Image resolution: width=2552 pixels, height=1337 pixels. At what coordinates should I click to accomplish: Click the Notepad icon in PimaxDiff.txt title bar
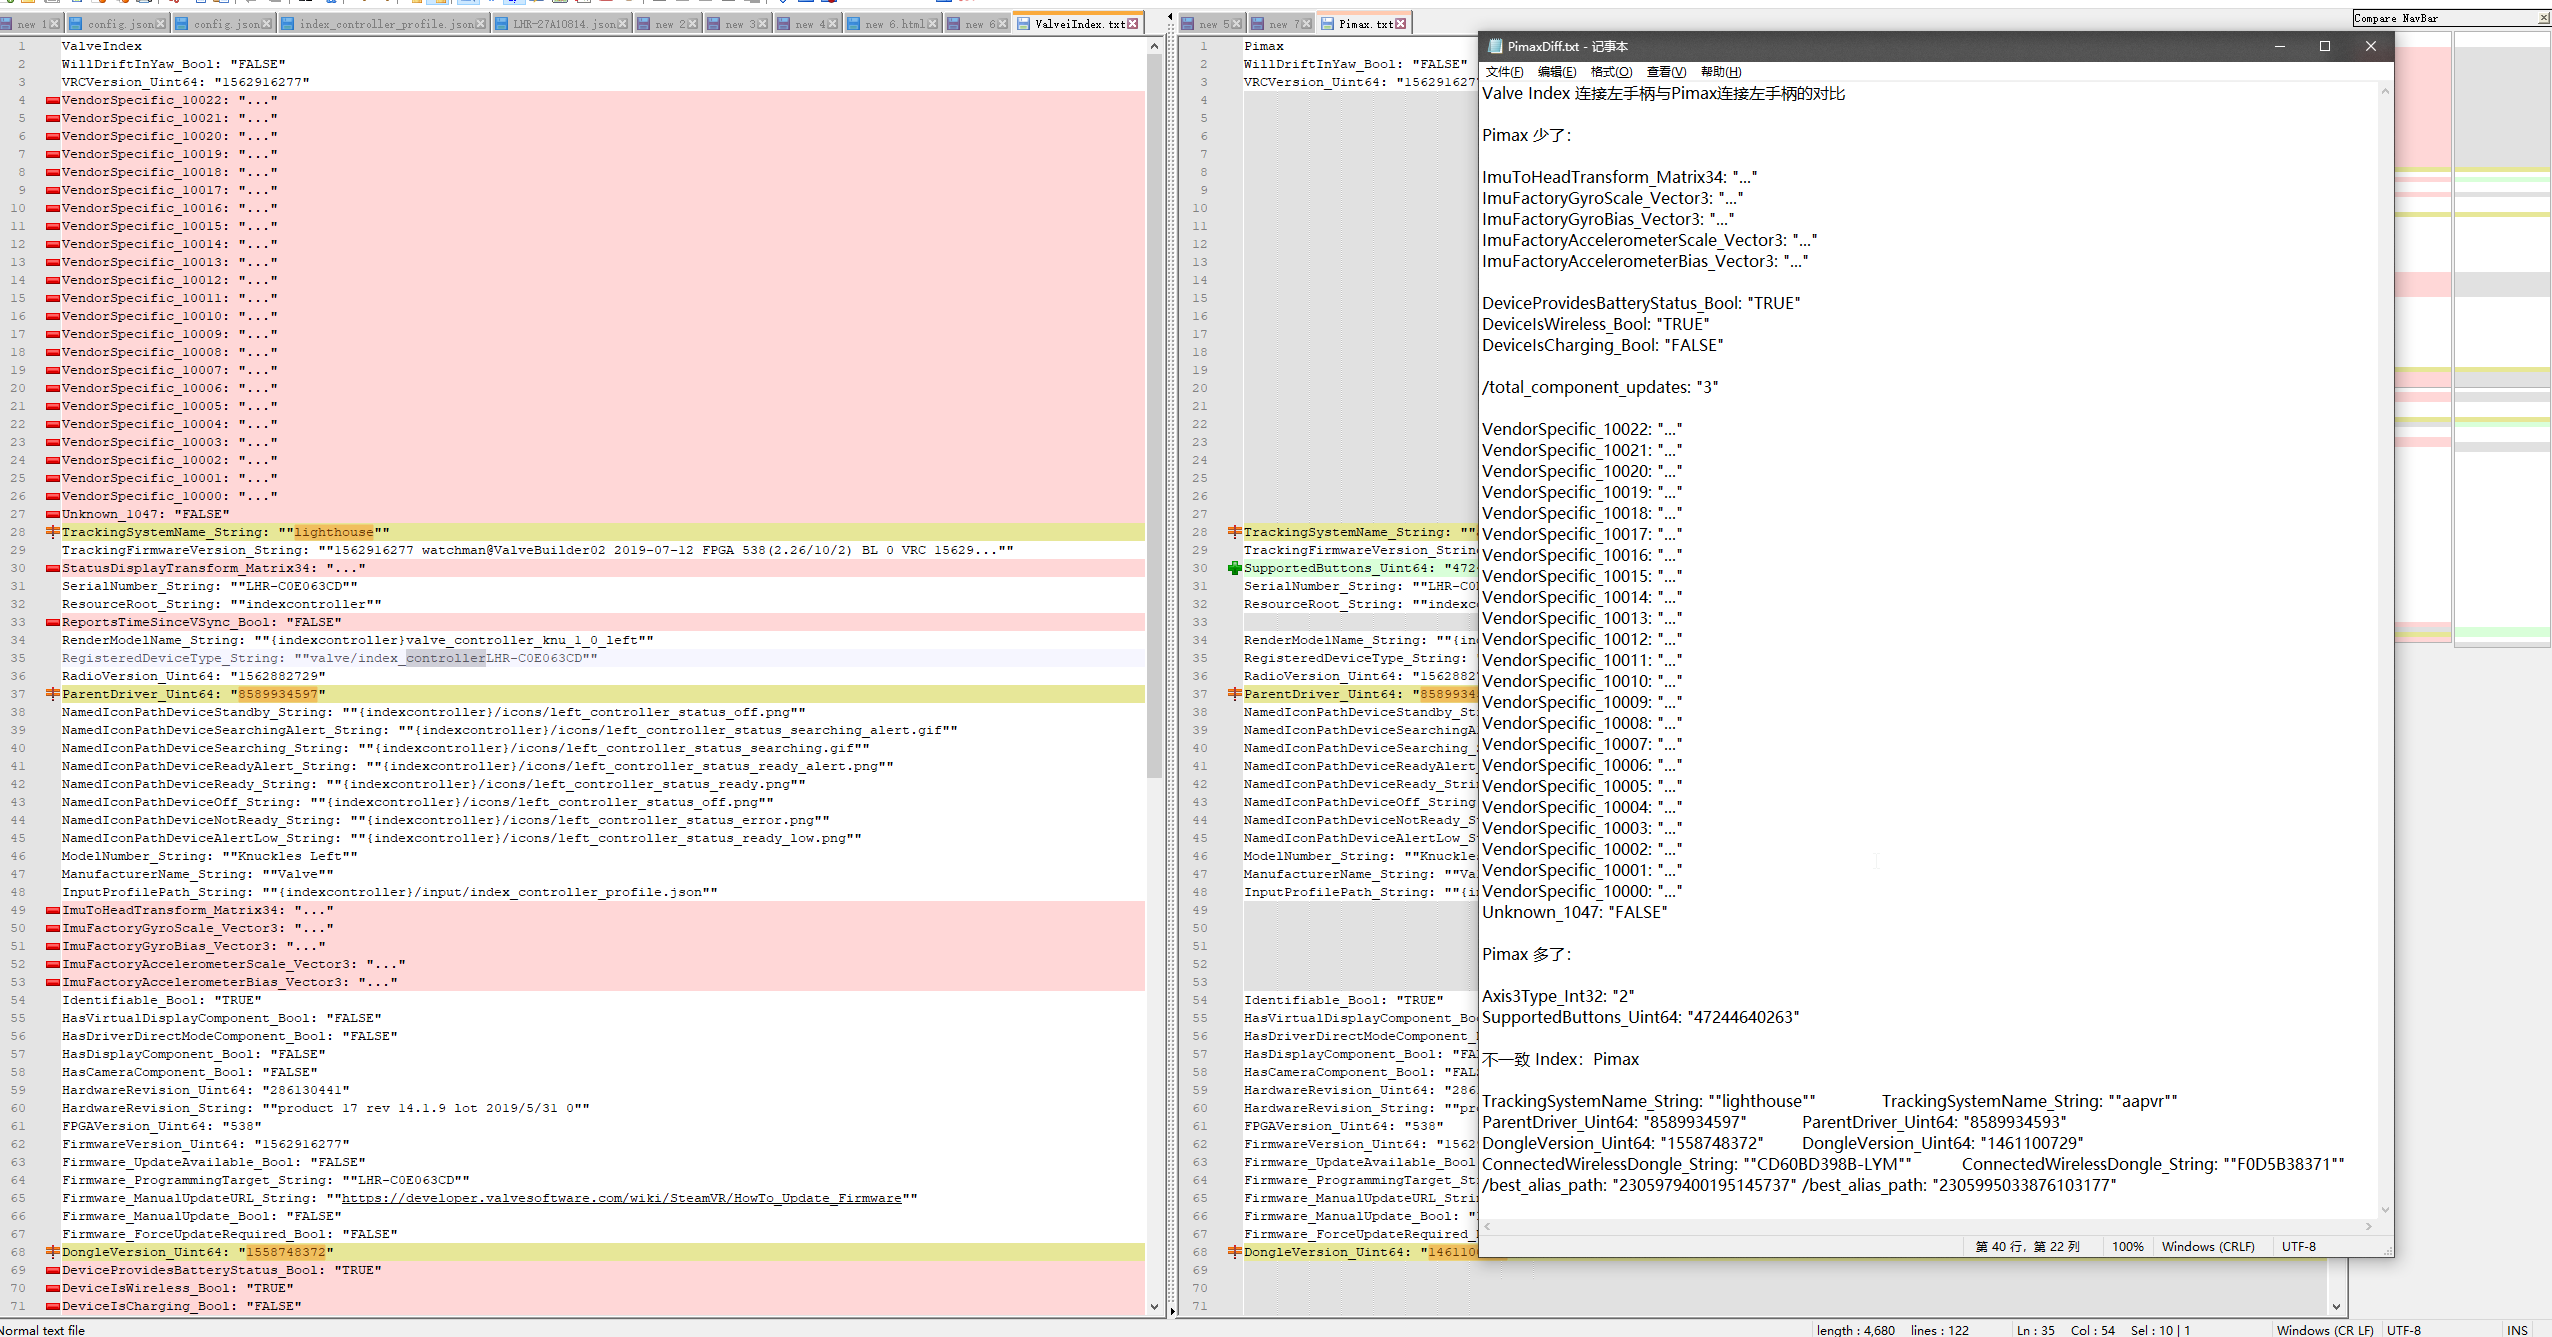point(1495,46)
